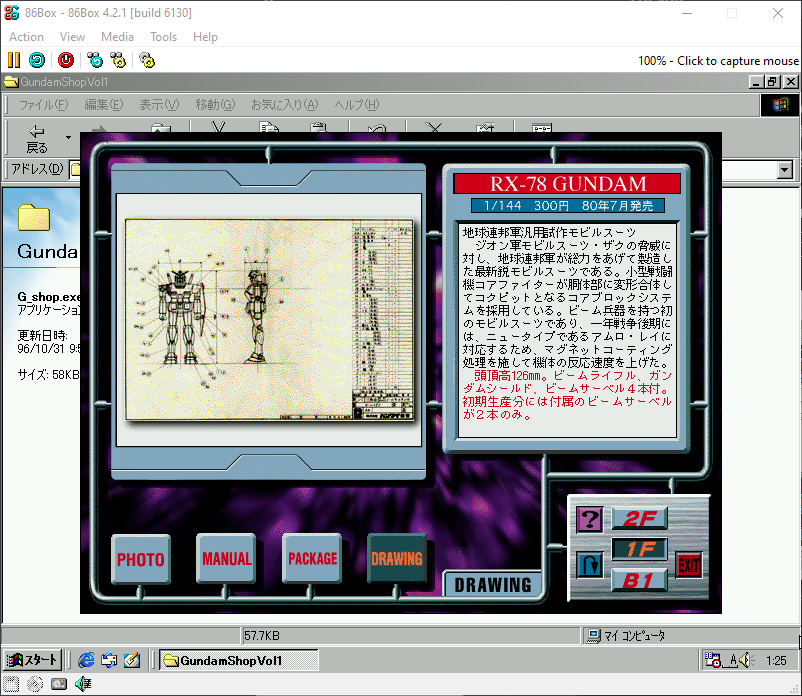
Task: Pause the 86Box emulation
Action: tap(14, 60)
